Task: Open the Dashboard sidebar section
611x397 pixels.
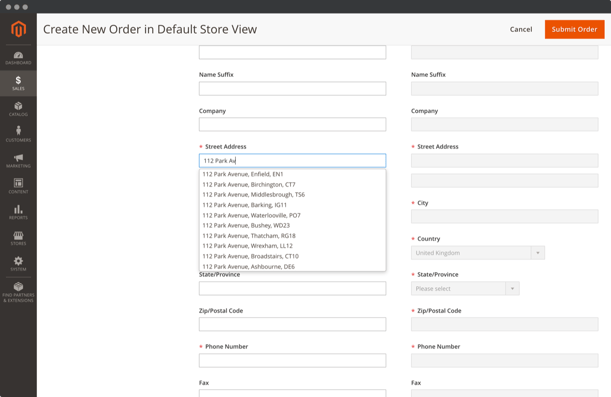Action: (18, 58)
